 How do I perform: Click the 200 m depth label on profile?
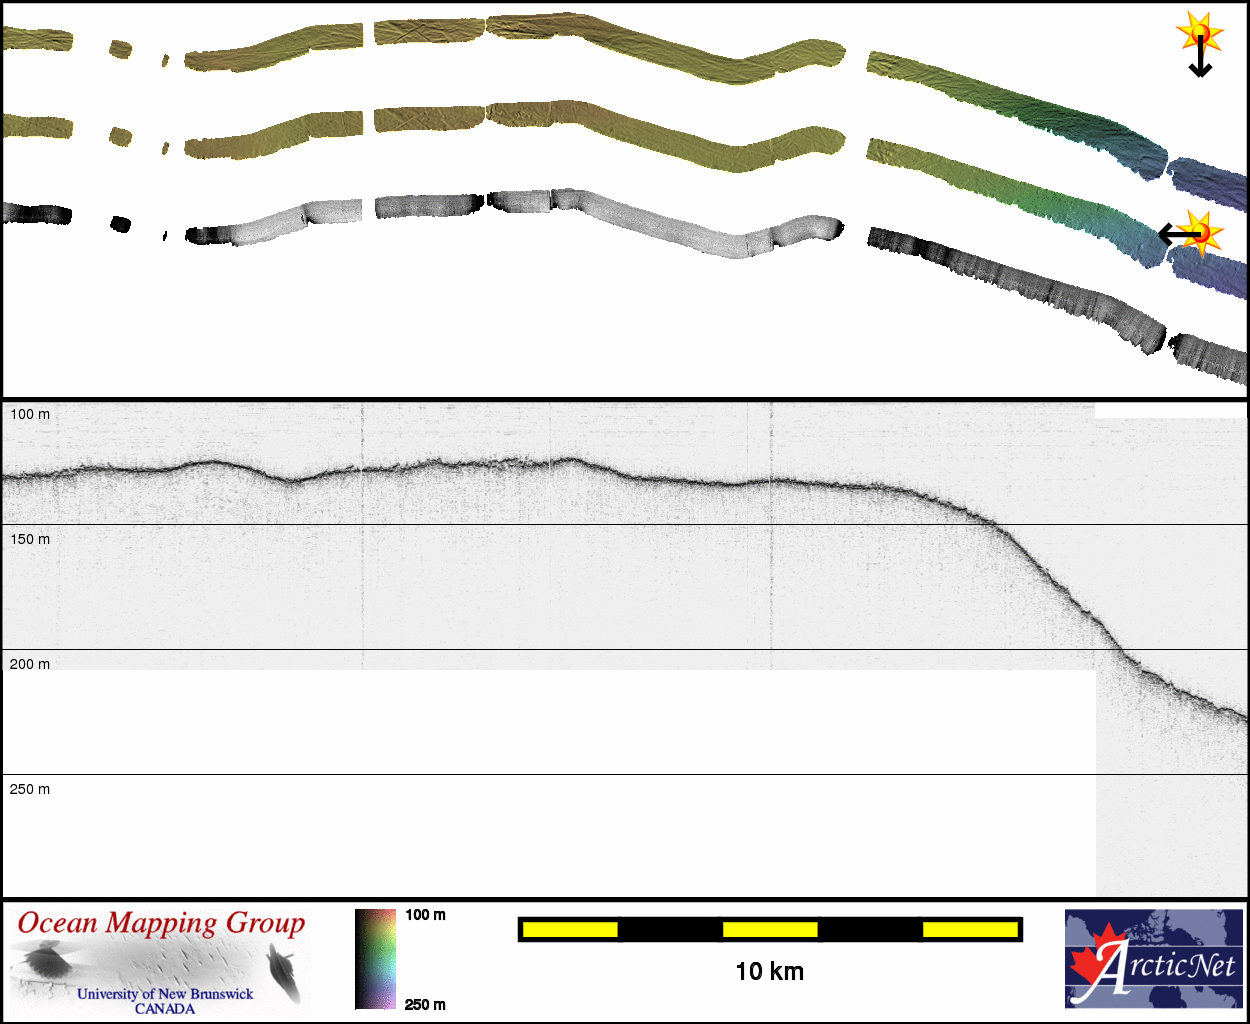[30, 664]
